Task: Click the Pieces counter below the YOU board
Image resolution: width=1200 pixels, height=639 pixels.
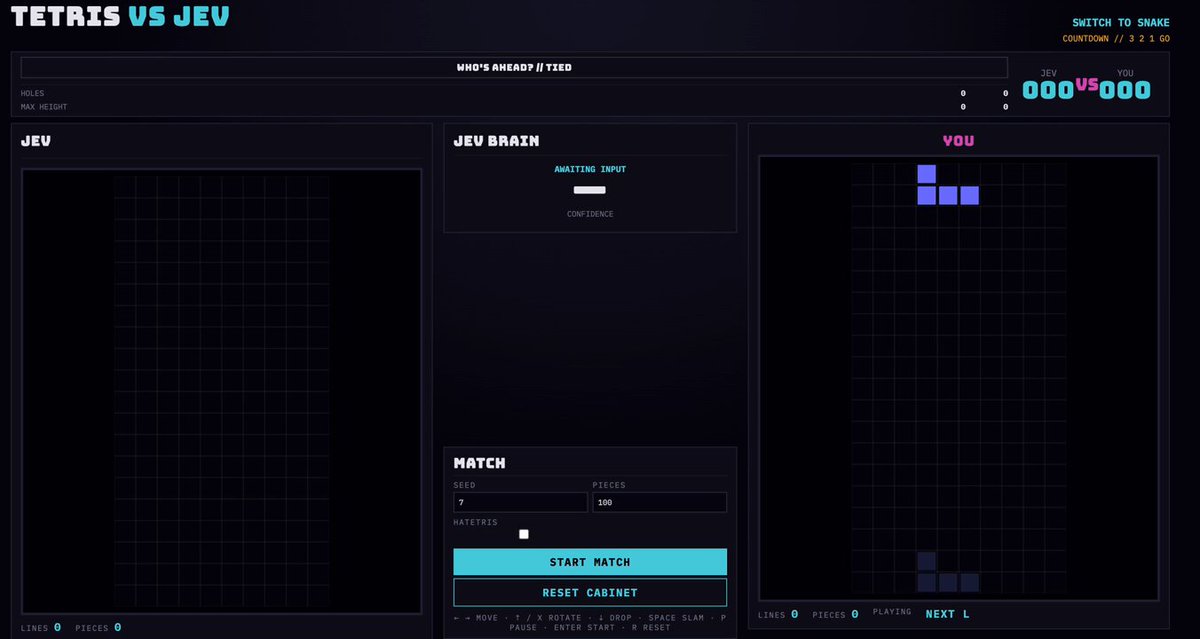Action: (836, 614)
